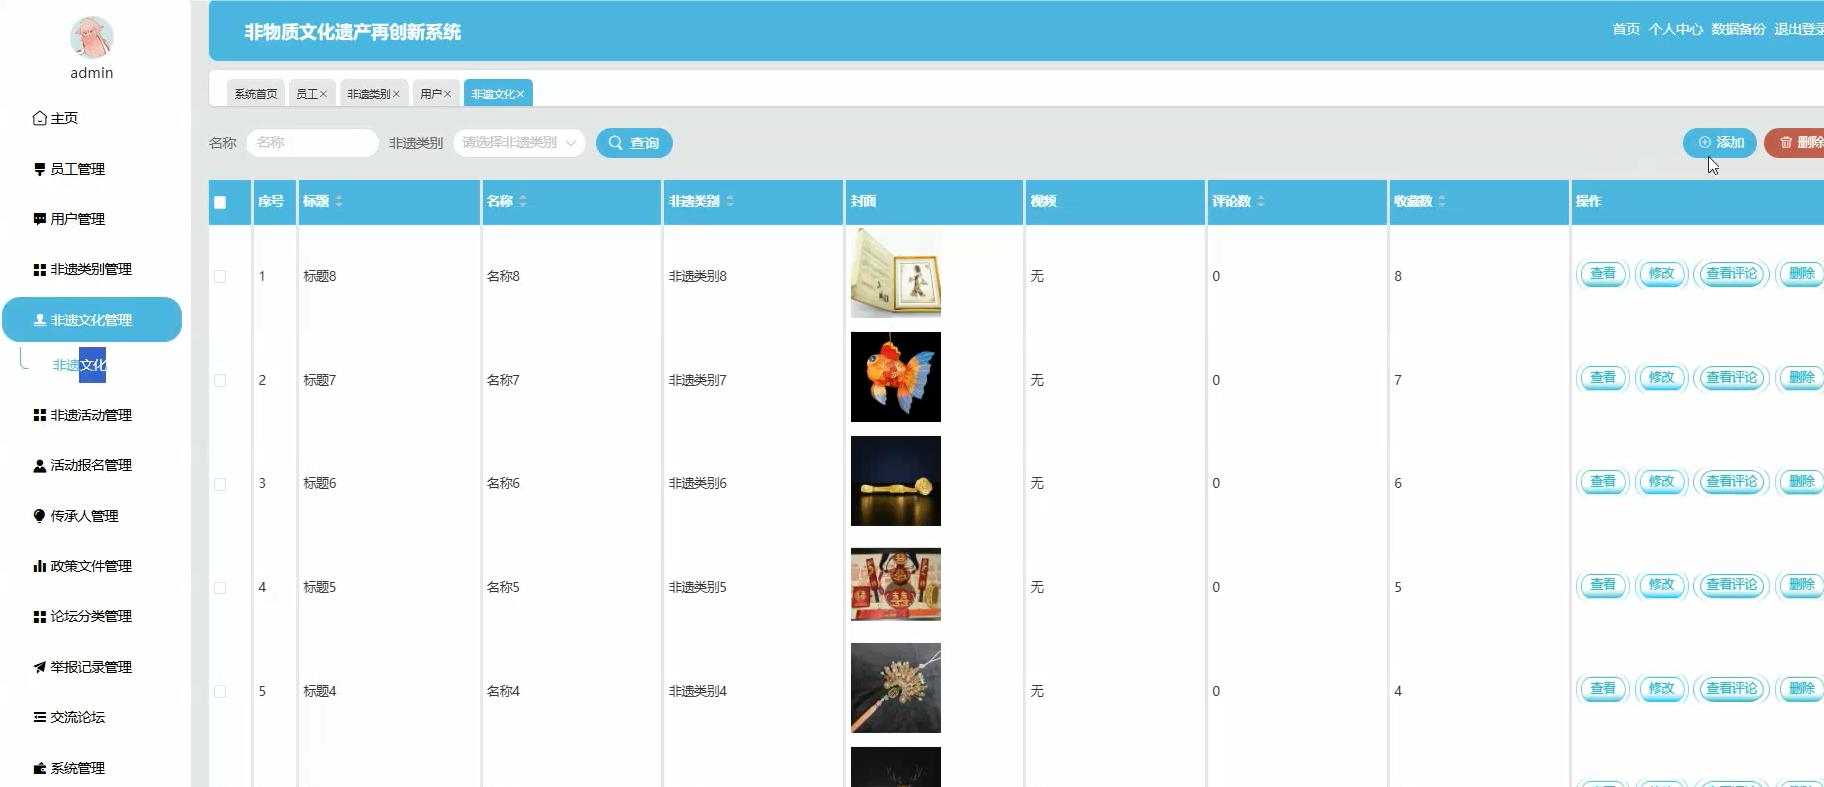This screenshot has width=1824, height=787.
Task: Open 论坛分类管理 in sidebar
Action: pos(82,616)
